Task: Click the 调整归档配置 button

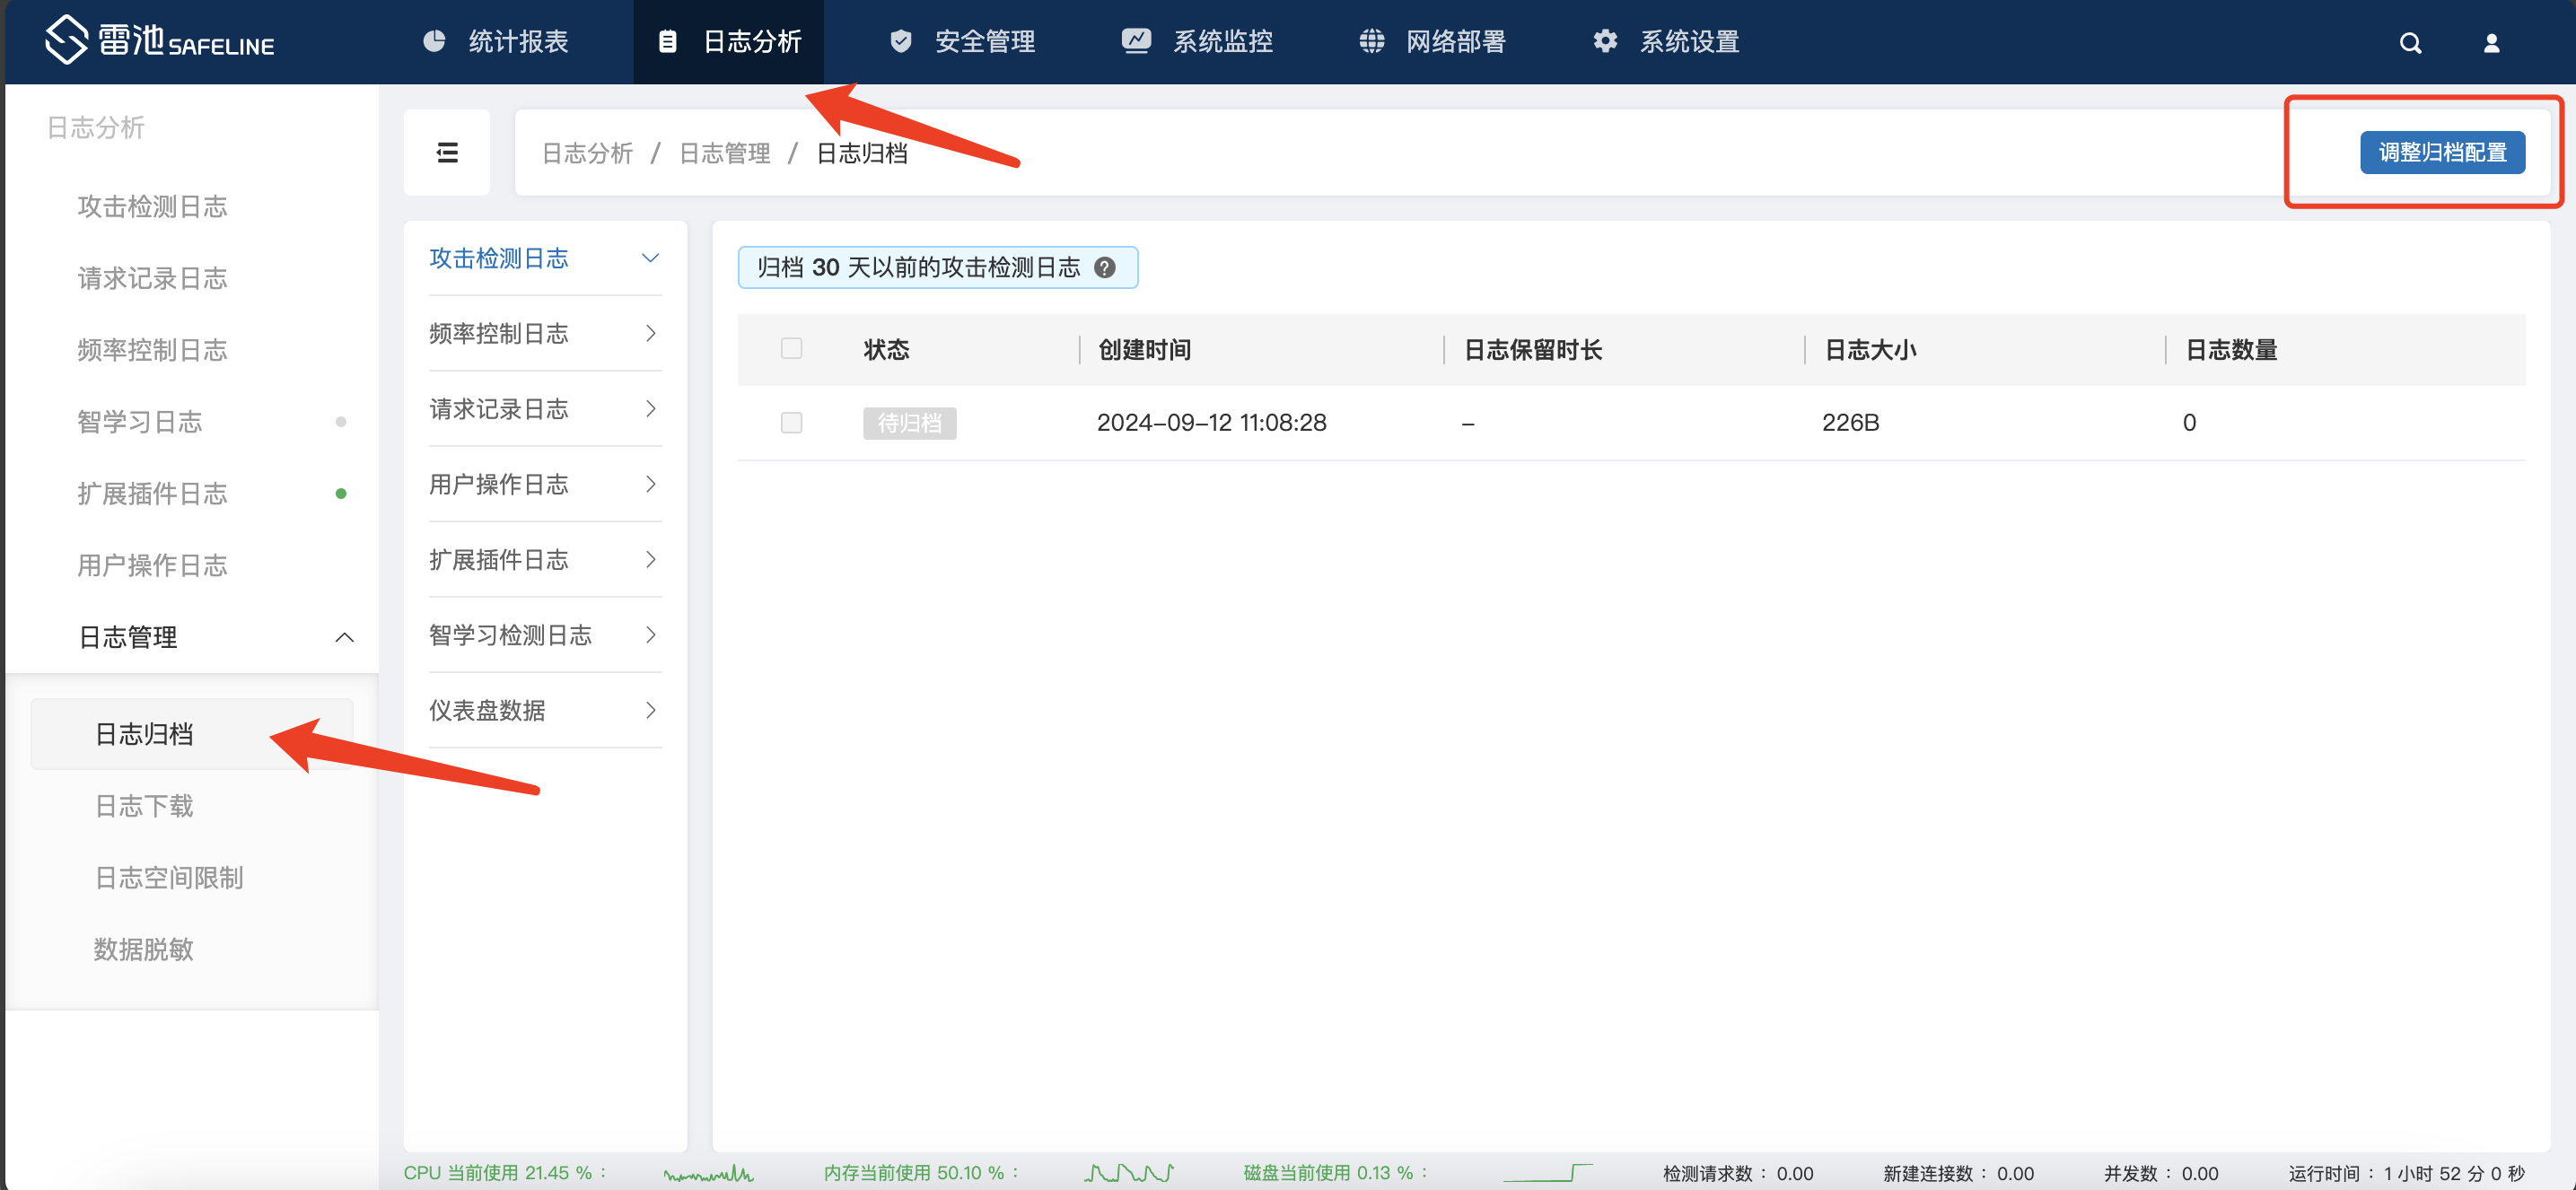Action: pyautogui.click(x=2441, y=153)
